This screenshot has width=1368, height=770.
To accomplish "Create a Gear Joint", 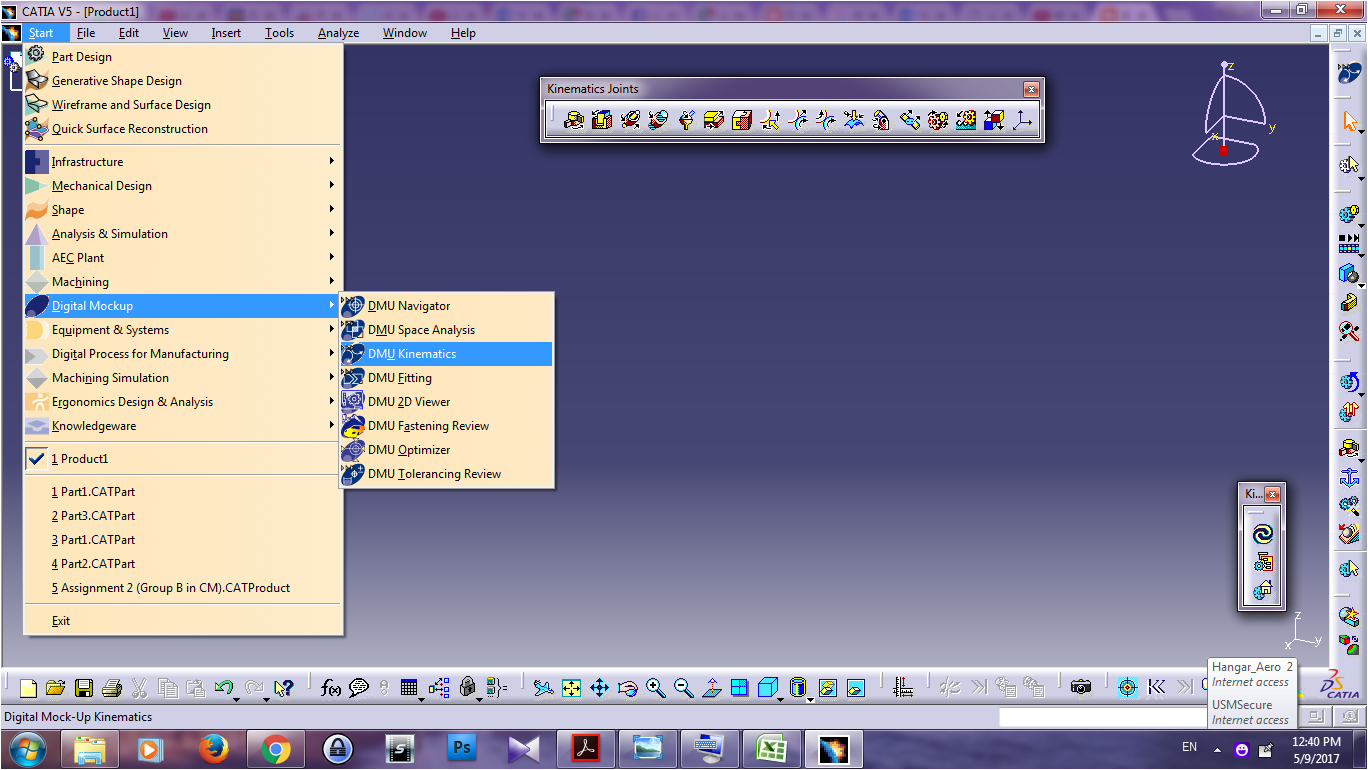I will click(x=937, y=119).
